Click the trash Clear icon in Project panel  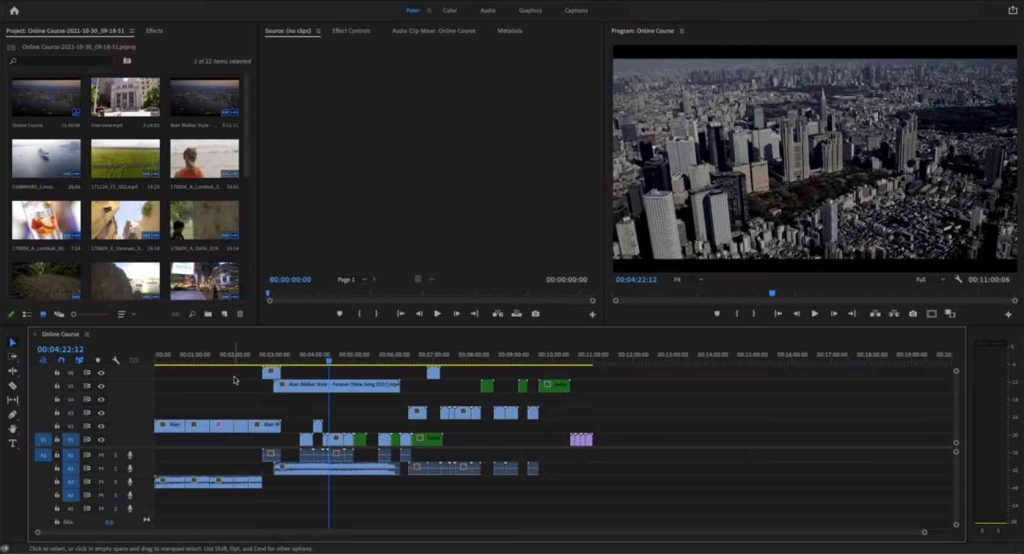tap(240, 314)
